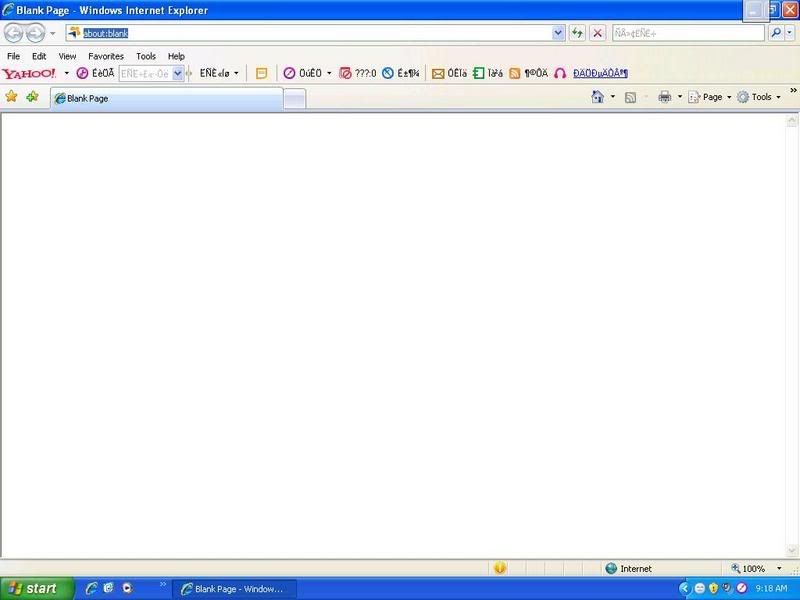Open the Favorites menu
Screen dimensions: 800x600
(105, 56)
